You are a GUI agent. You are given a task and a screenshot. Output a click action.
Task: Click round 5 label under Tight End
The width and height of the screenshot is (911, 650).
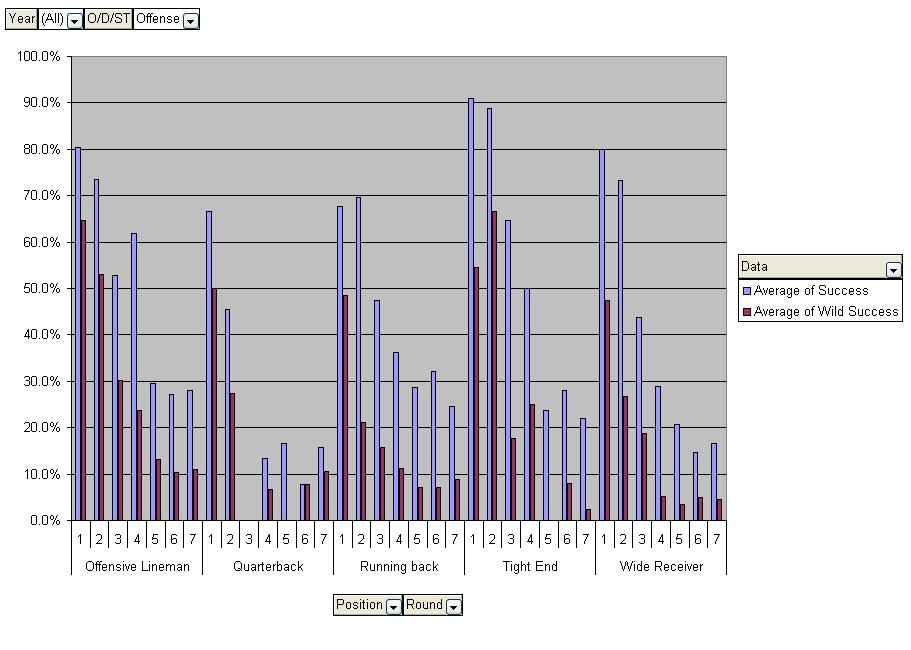[x=548, y=540]
